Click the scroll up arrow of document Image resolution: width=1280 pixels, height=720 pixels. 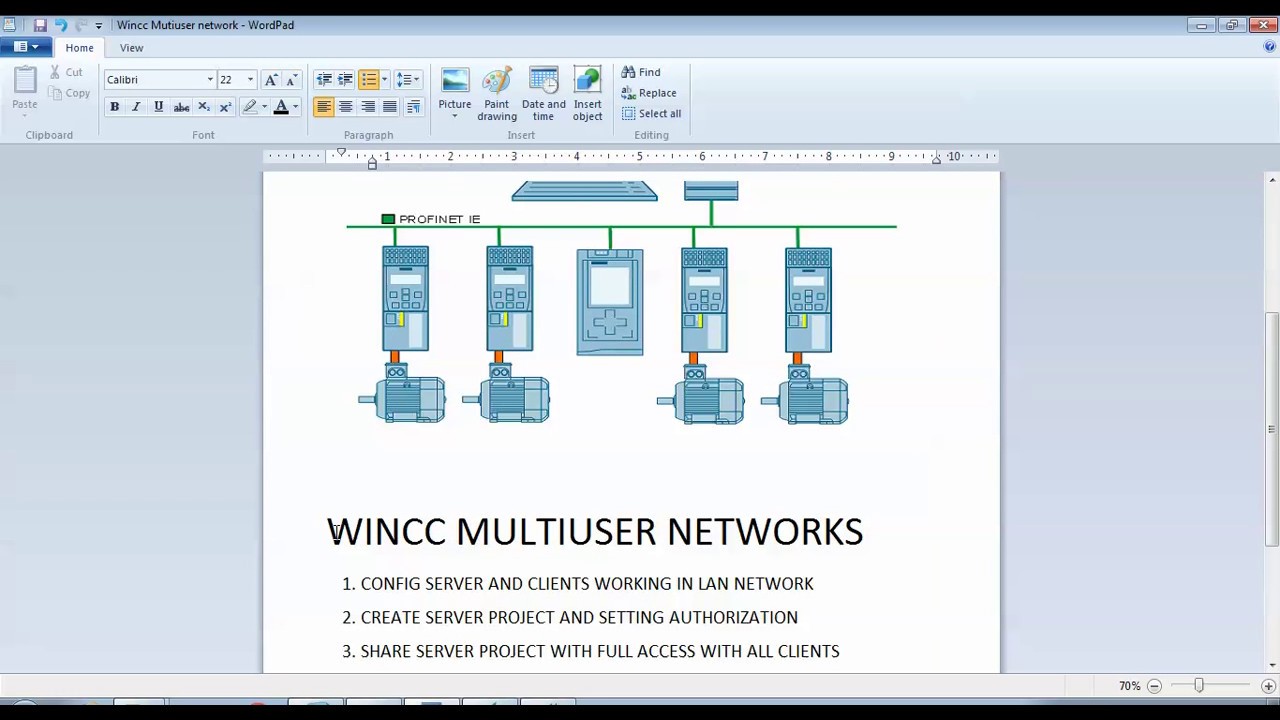[x=1271, y=180]
